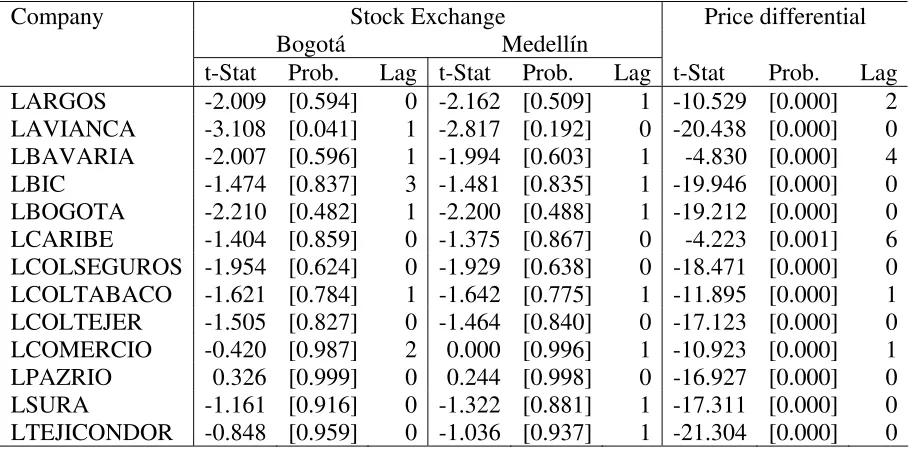Image resolution: width=916 pixels, height=452 pixels.
Task: Click the LBIC company cell
Action: 38,185
